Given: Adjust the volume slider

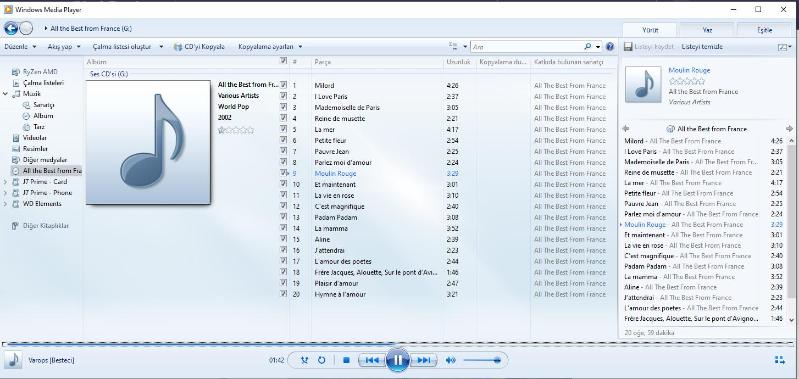Looking at the screenshot, I should coord(482,360).
